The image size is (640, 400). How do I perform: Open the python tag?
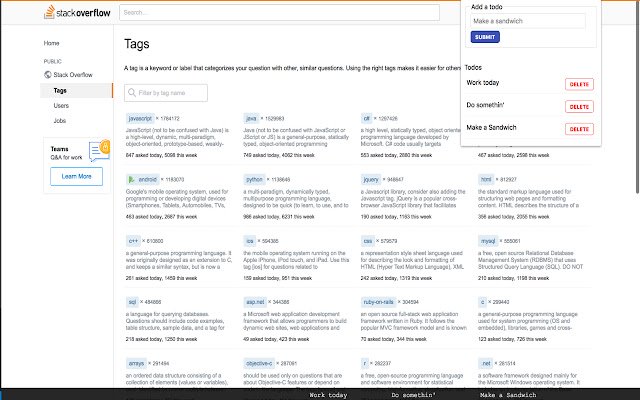(254, 180)
